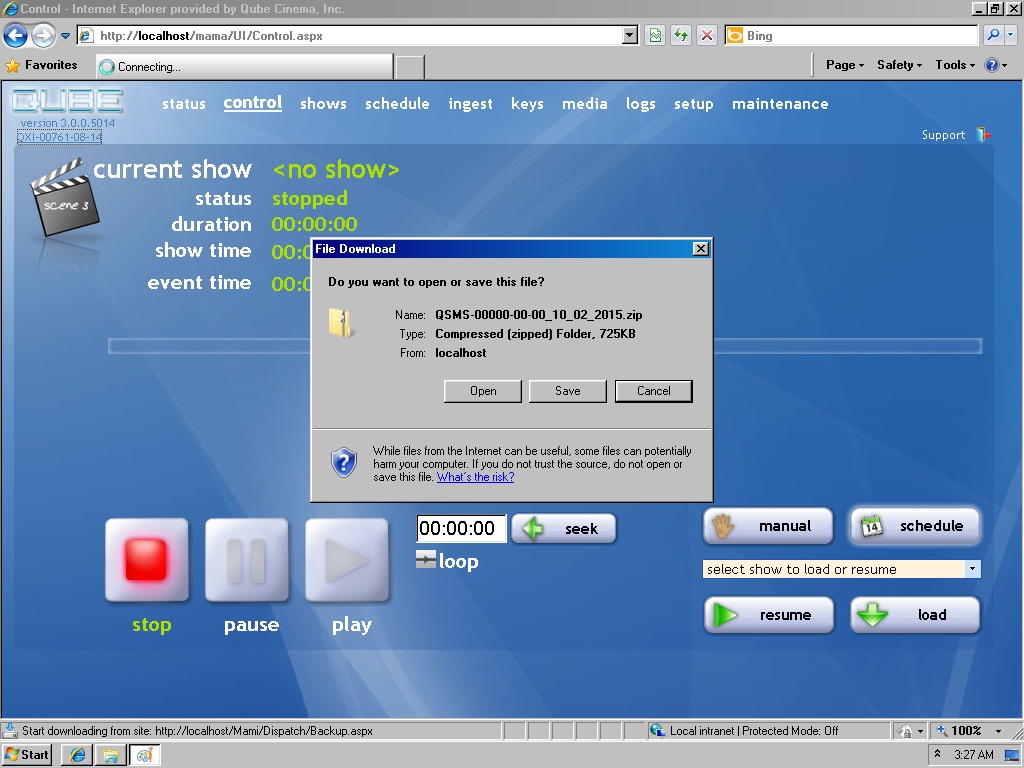Image resolution: width=1024 pixels, height=768 pixels.
Task: Click the logout icon beside Support
Action: click(x=984, y=135)
